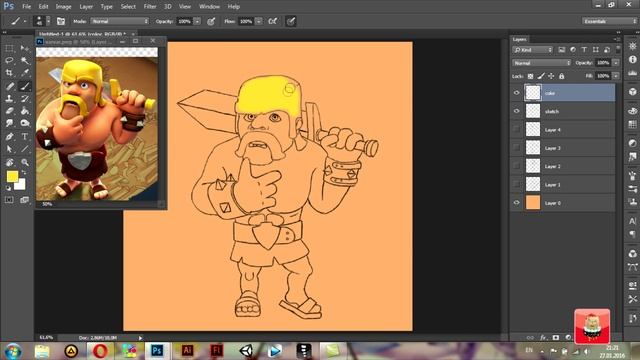Image resolution: width=640 pixels, height=360 pixels.
Task: Open the Filter menu
Action: [150, 7]
